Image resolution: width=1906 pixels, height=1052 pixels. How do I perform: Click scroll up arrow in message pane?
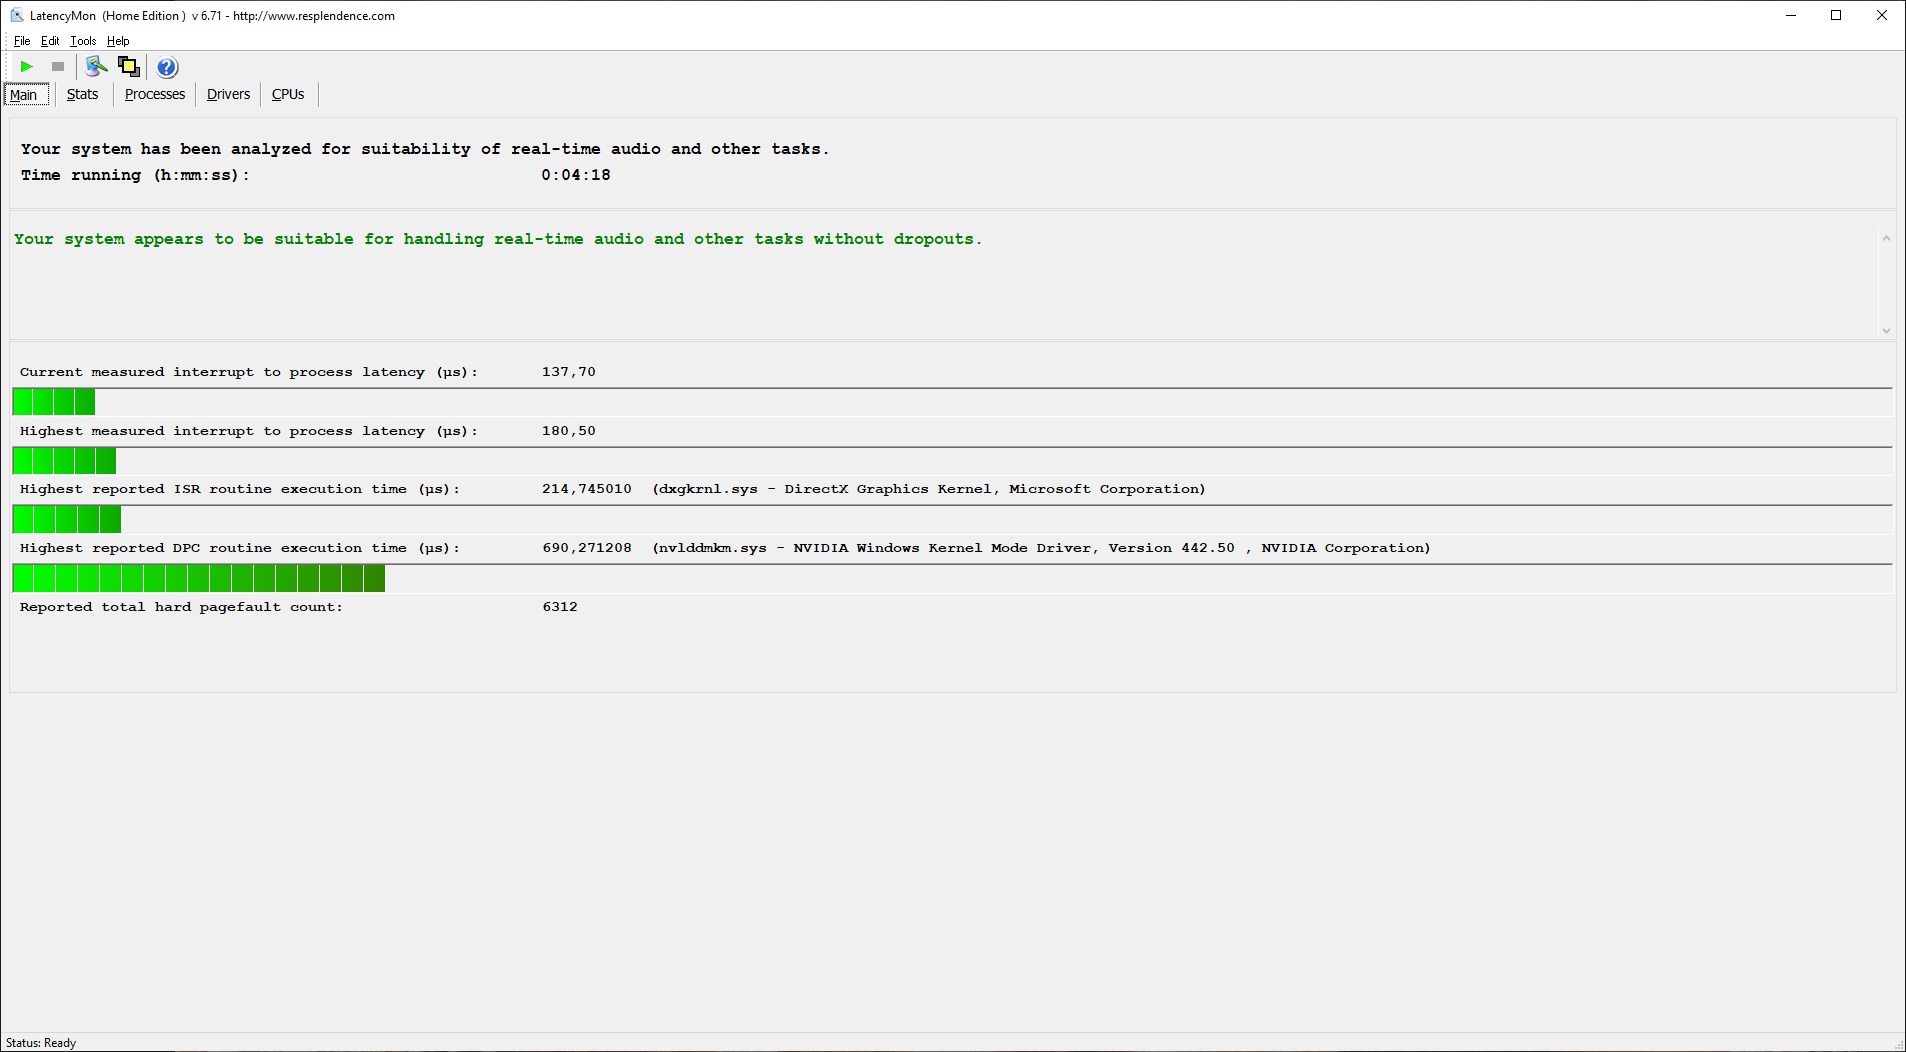tap(1886, 238)
